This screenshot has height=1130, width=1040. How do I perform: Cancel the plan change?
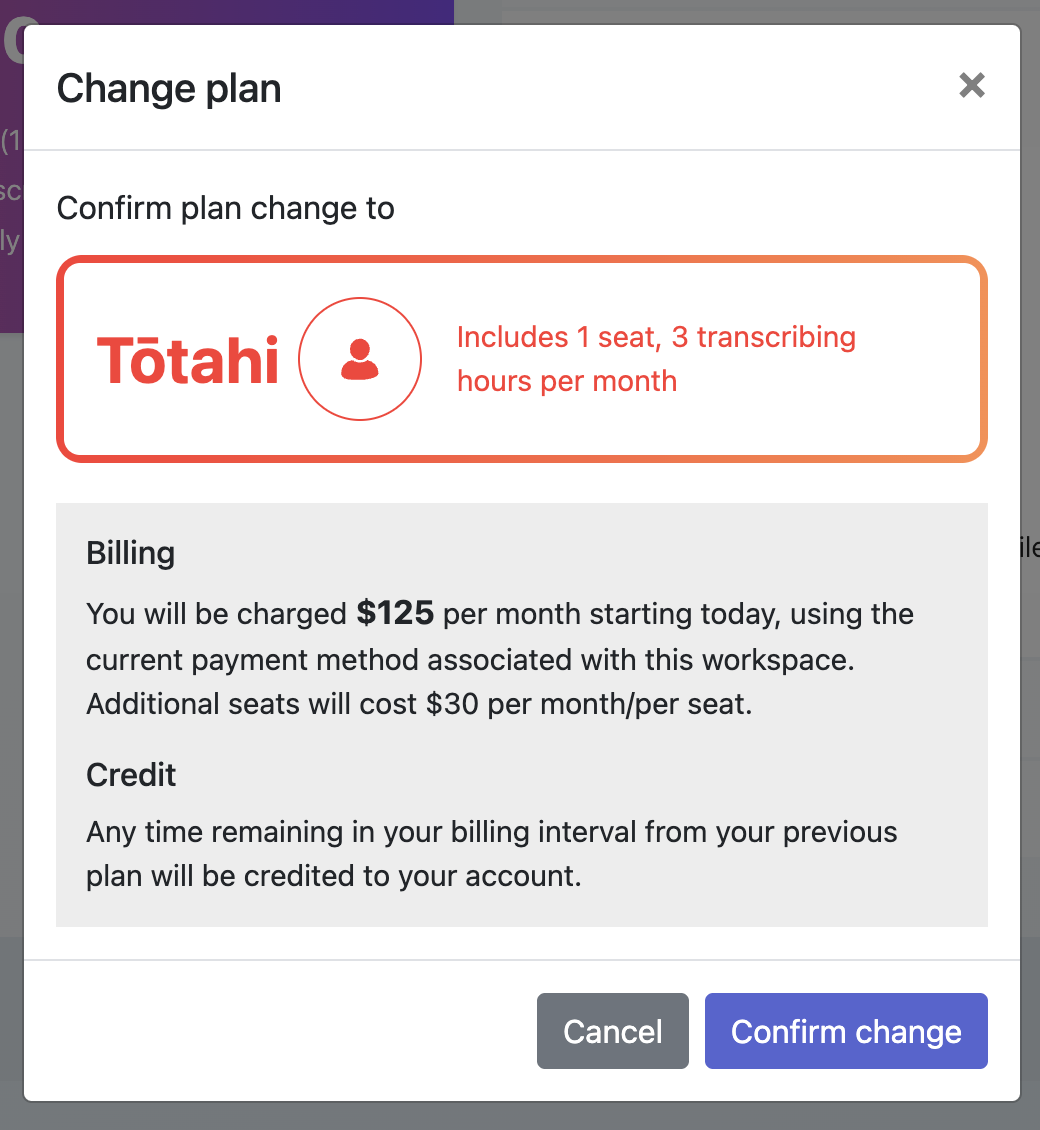pos(613,1031)
